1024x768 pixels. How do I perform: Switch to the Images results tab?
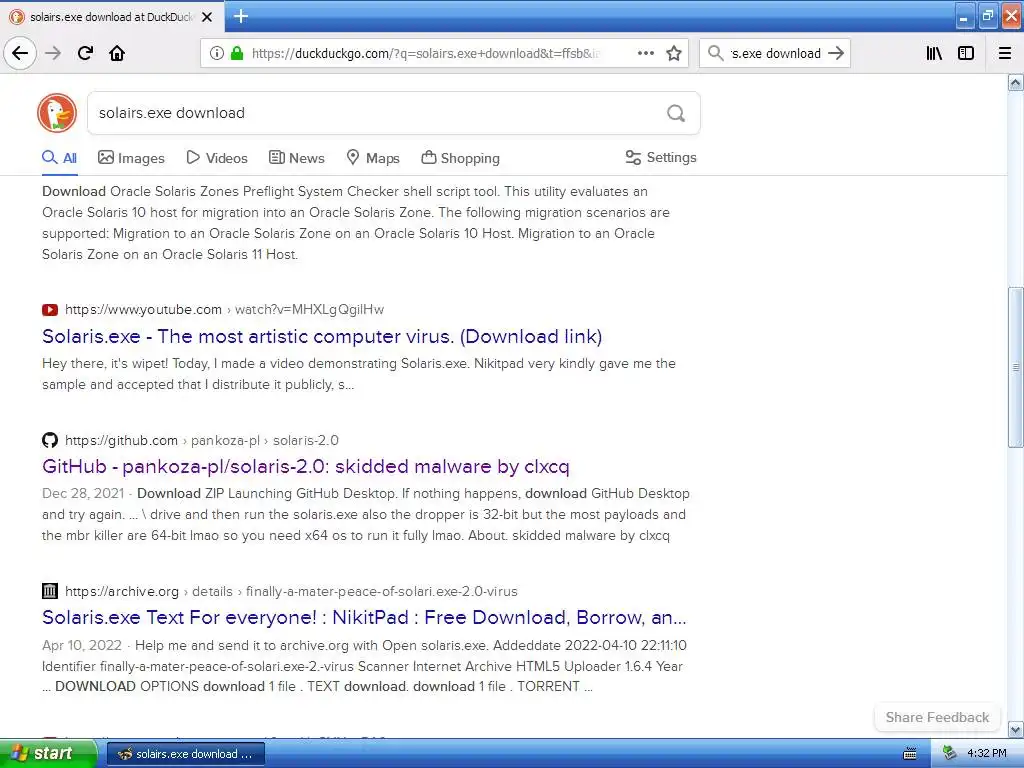pos(131,158)
